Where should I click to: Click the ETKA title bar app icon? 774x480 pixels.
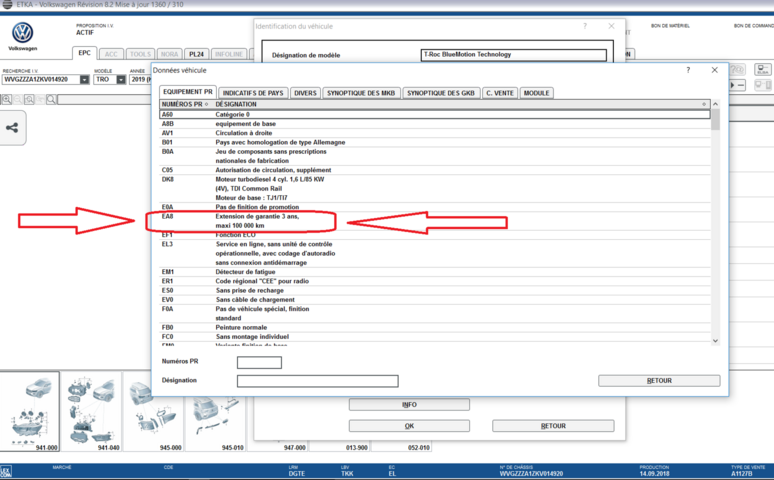(x=7, y=4)
